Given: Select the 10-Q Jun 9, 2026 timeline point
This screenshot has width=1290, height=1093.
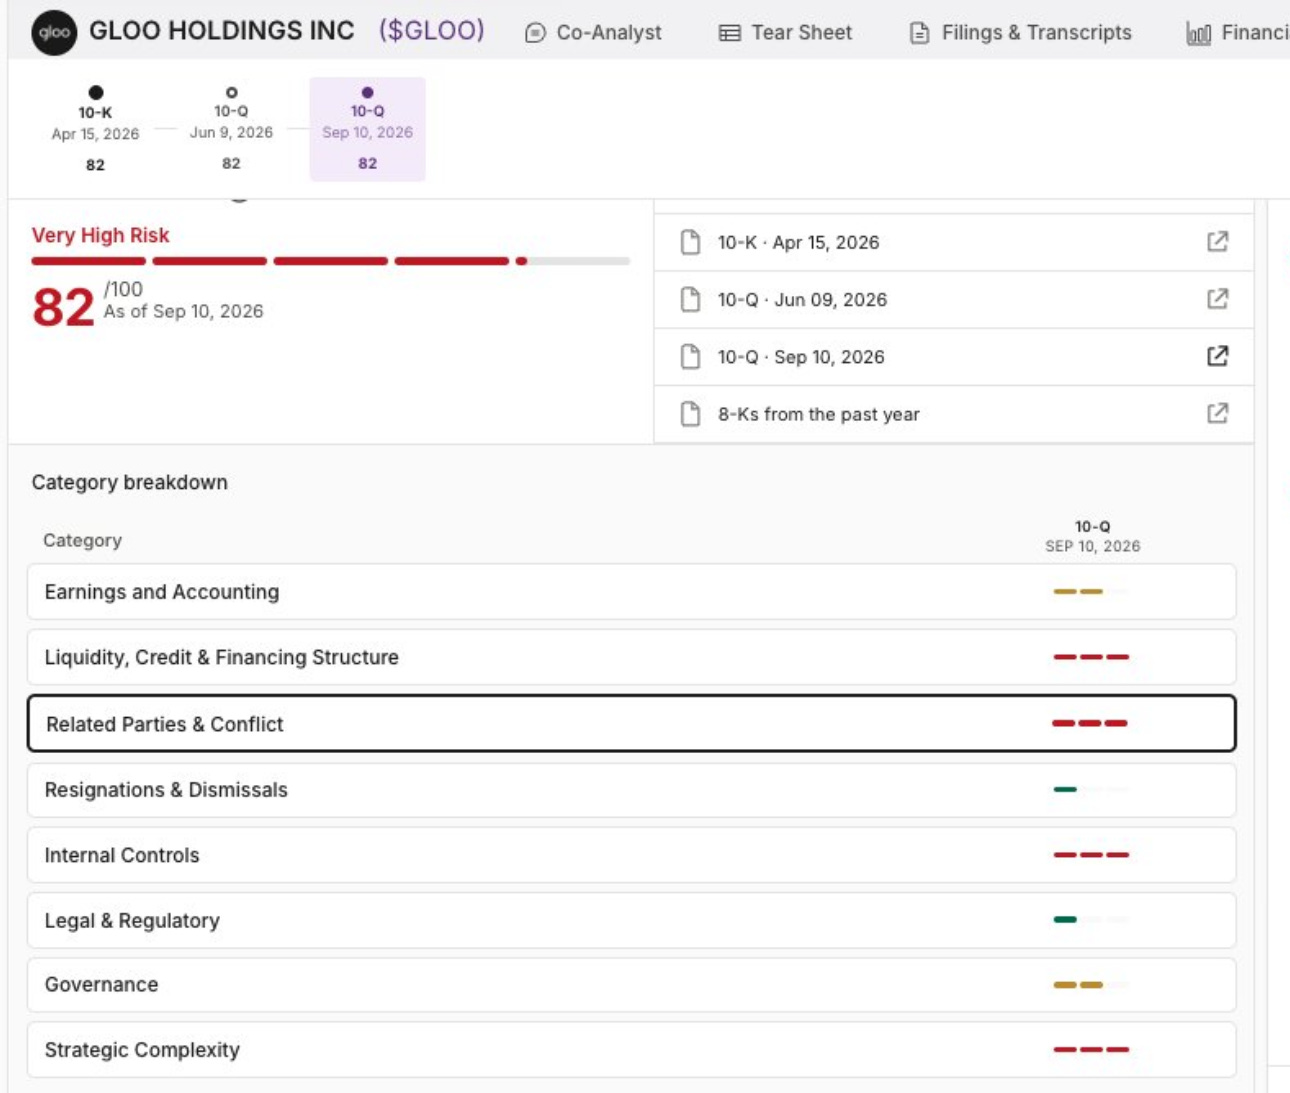Looking at the screenshot, I should coord(231,128).
